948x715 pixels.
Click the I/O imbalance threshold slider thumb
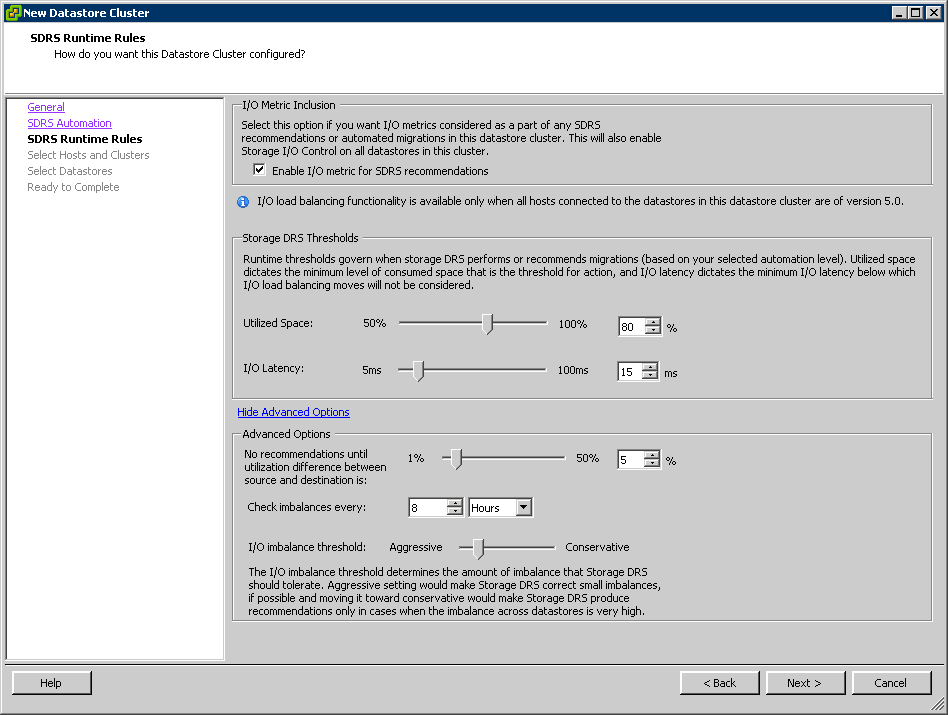pos(478,548)
